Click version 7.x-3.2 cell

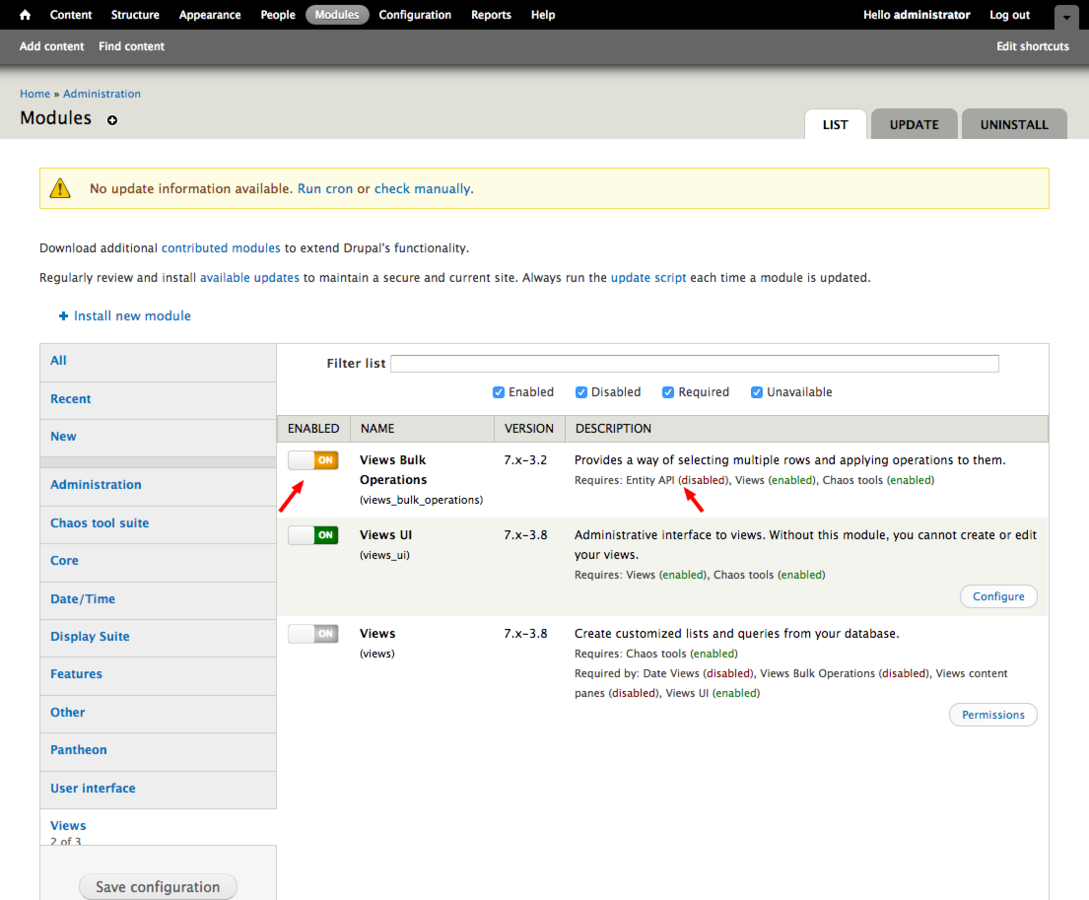pyautogui.click(x=525, y=460)
